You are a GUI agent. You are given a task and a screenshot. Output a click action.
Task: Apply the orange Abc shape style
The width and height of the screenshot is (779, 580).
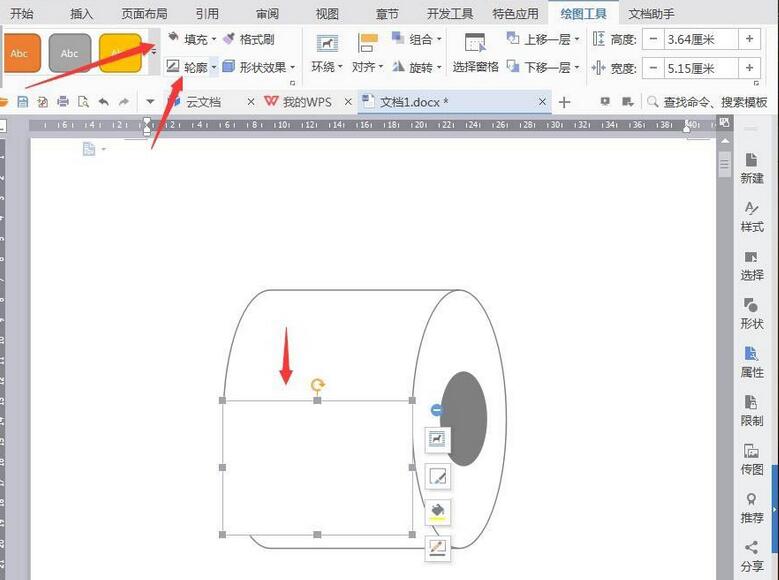click(20, 53)
